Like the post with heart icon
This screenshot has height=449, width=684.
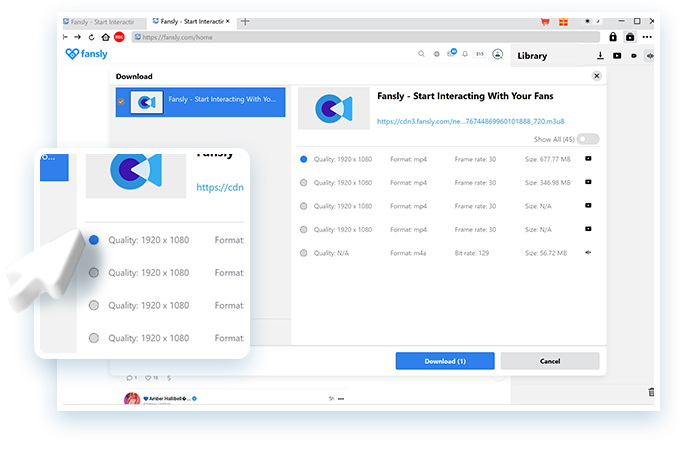pyautogui.click(x=148, y=378)
